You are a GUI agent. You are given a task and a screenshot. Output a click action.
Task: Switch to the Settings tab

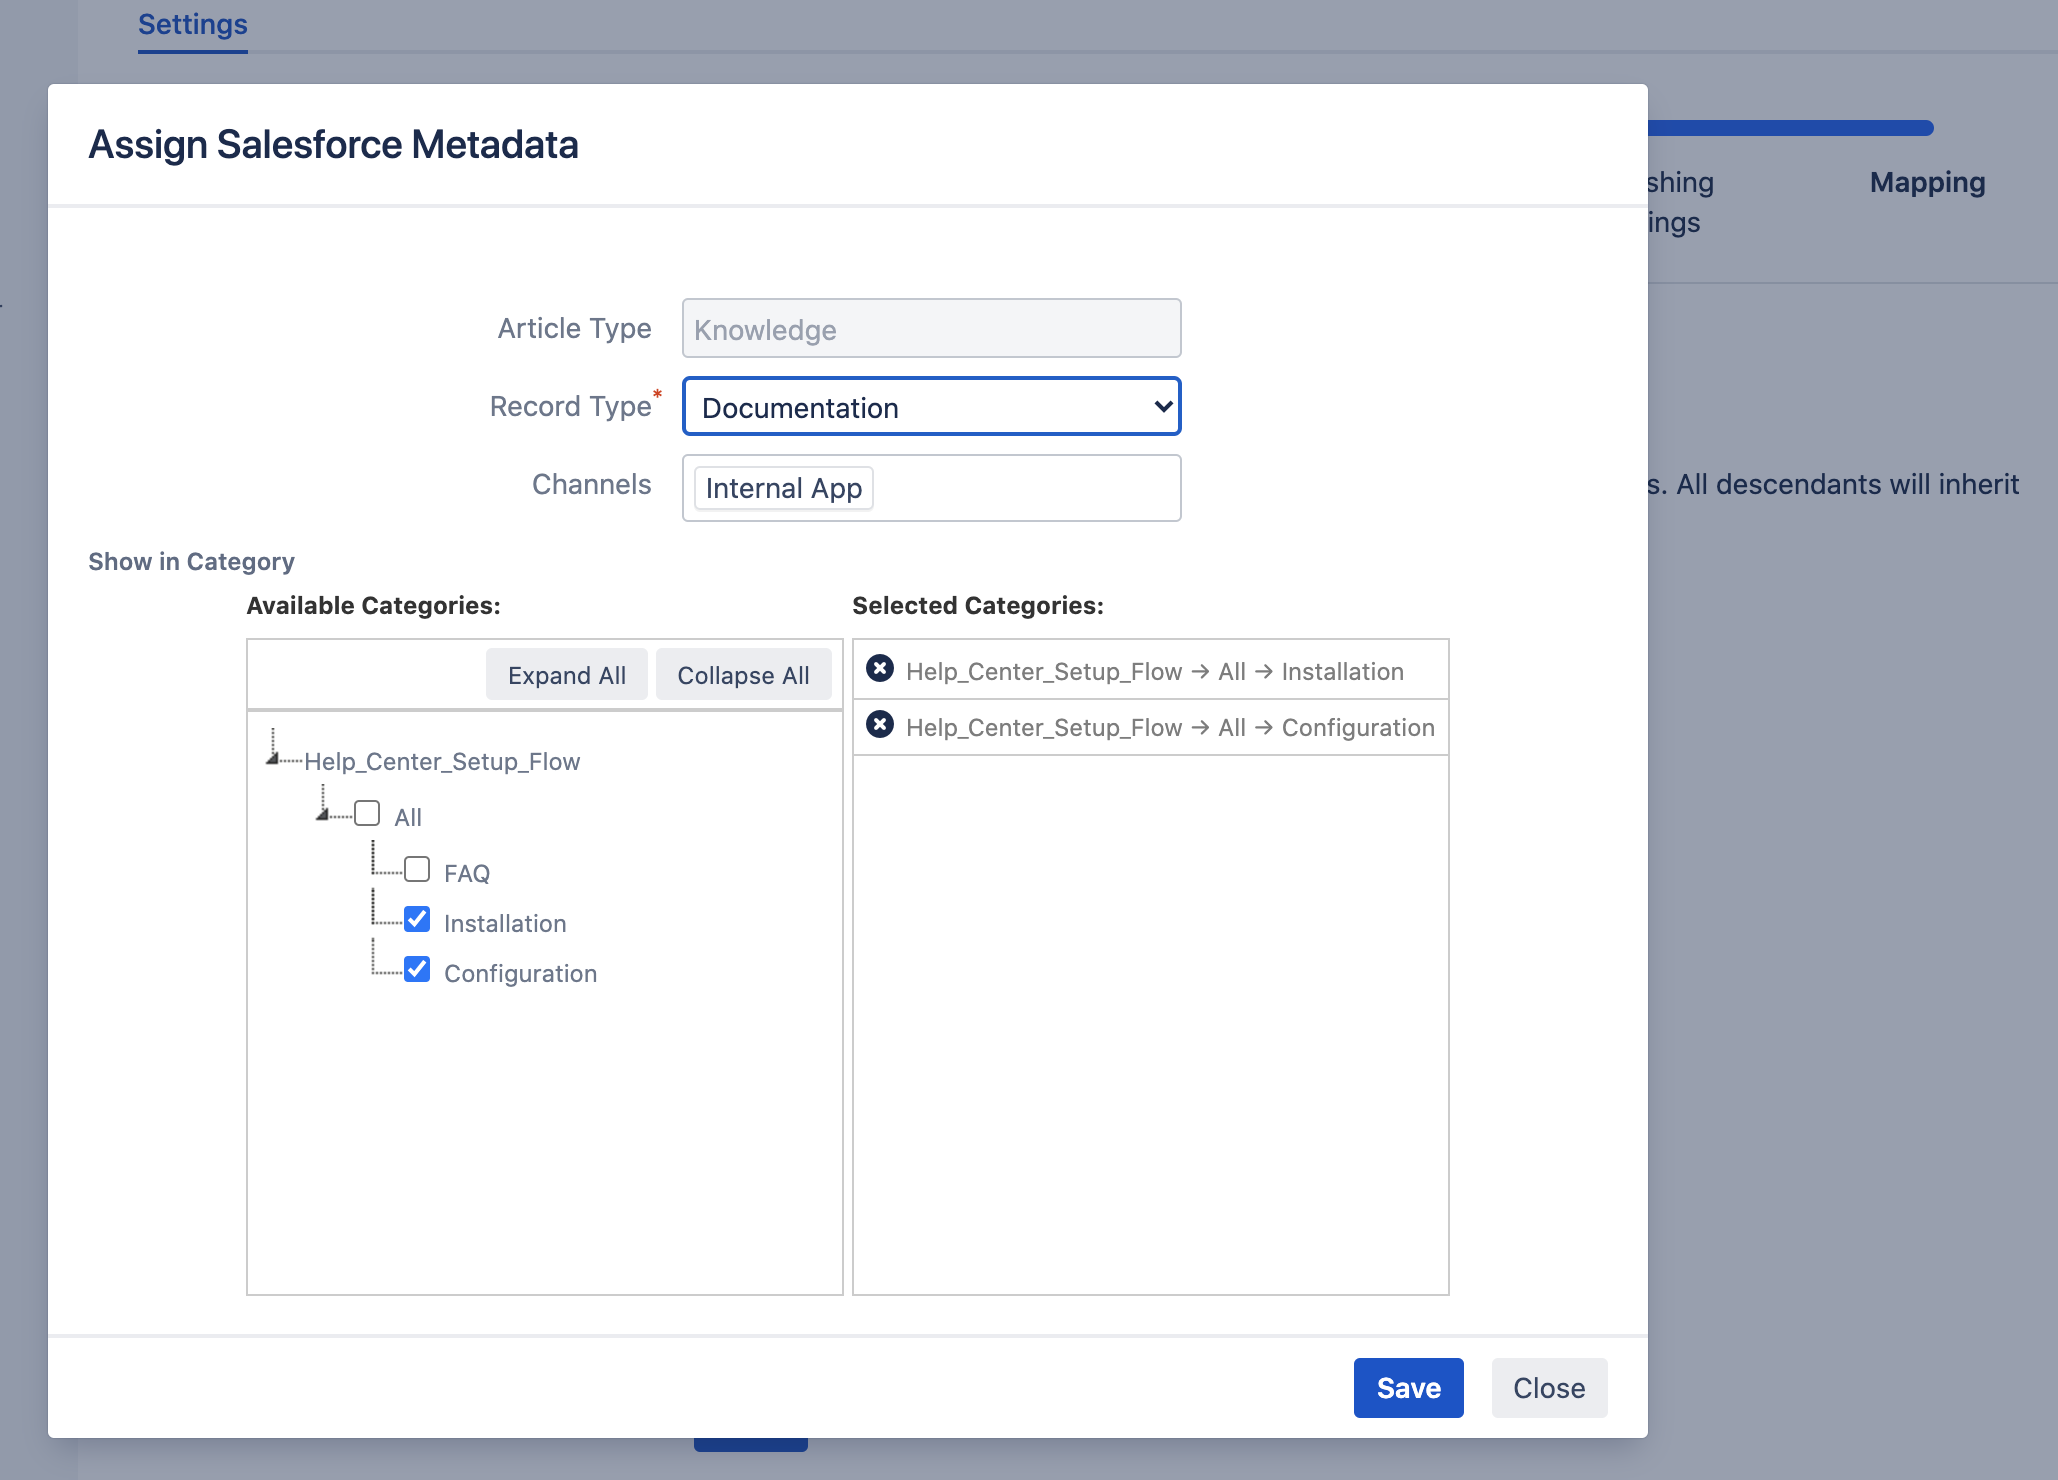click(x=193, y=24)
